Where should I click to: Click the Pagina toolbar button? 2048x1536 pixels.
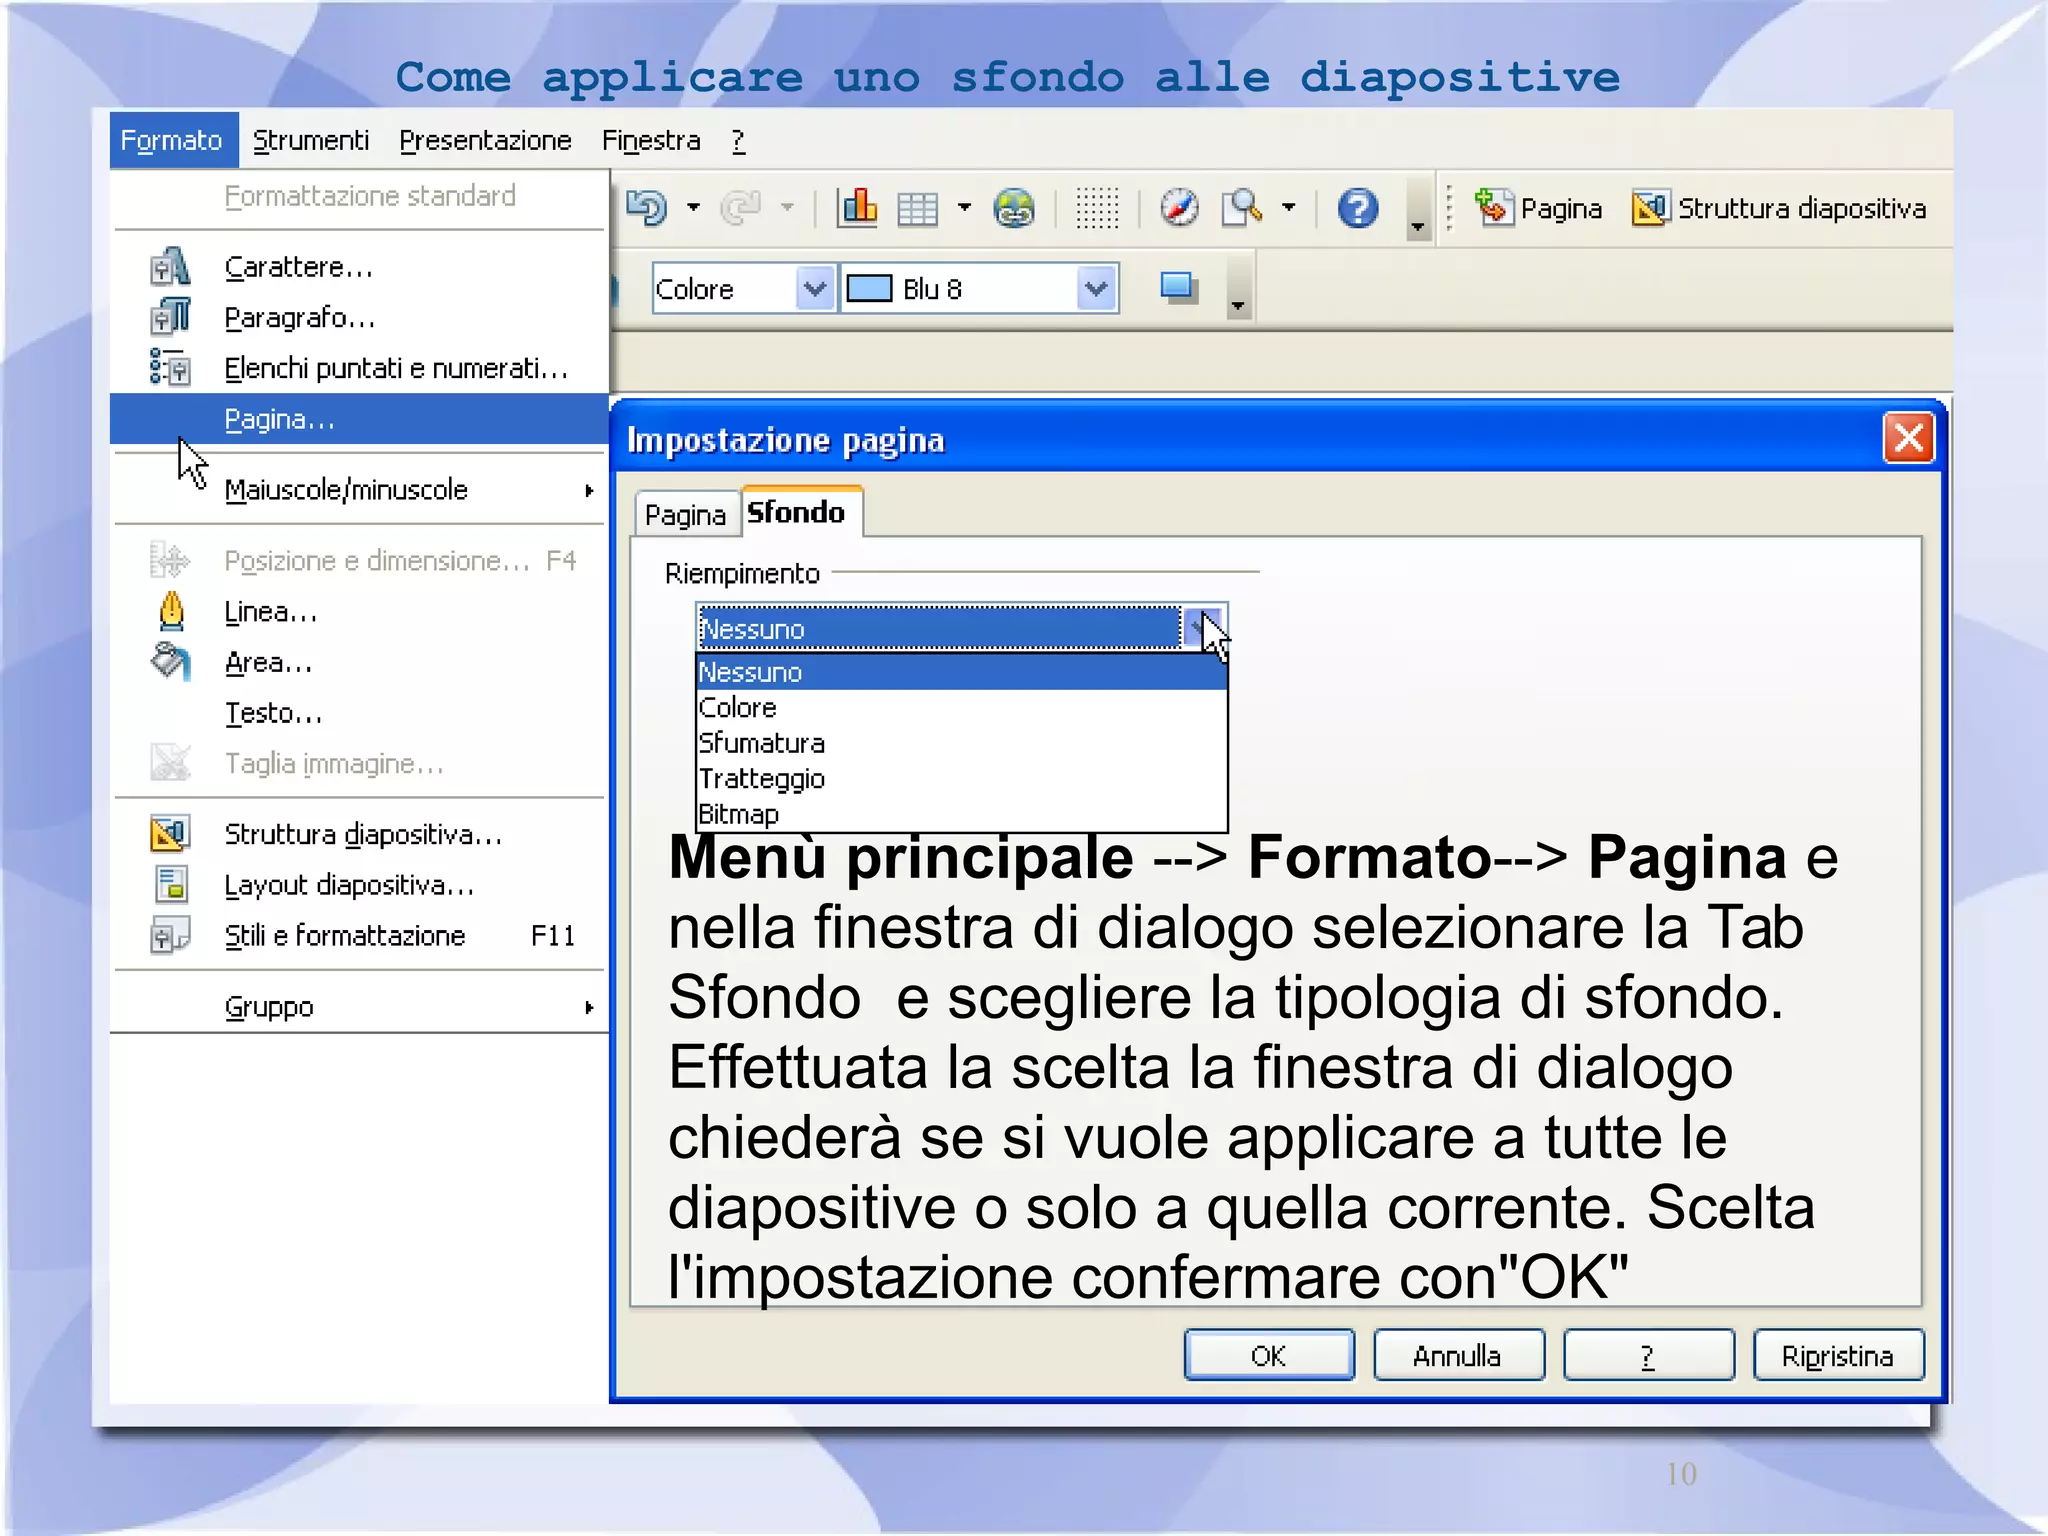pos(1538,208)
